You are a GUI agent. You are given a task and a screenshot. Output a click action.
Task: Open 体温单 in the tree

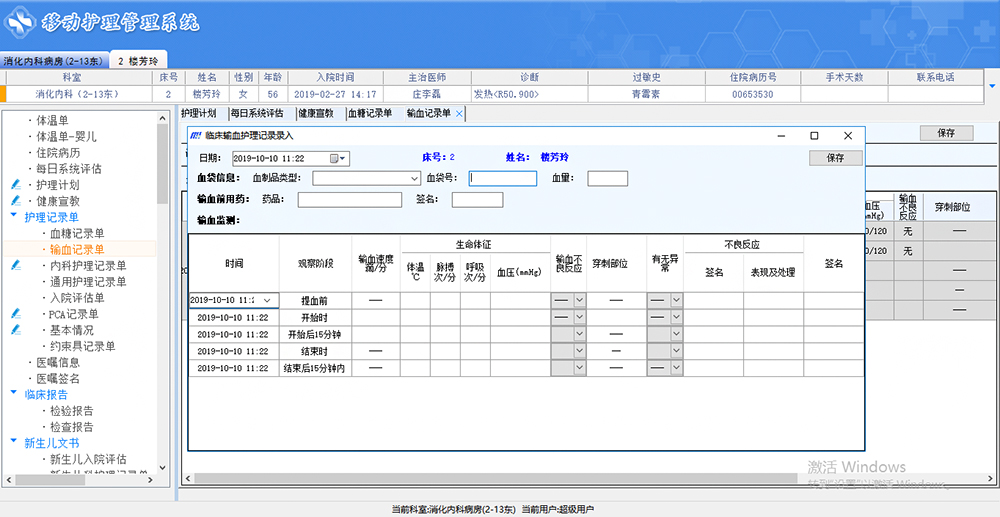tap(52, 120)
